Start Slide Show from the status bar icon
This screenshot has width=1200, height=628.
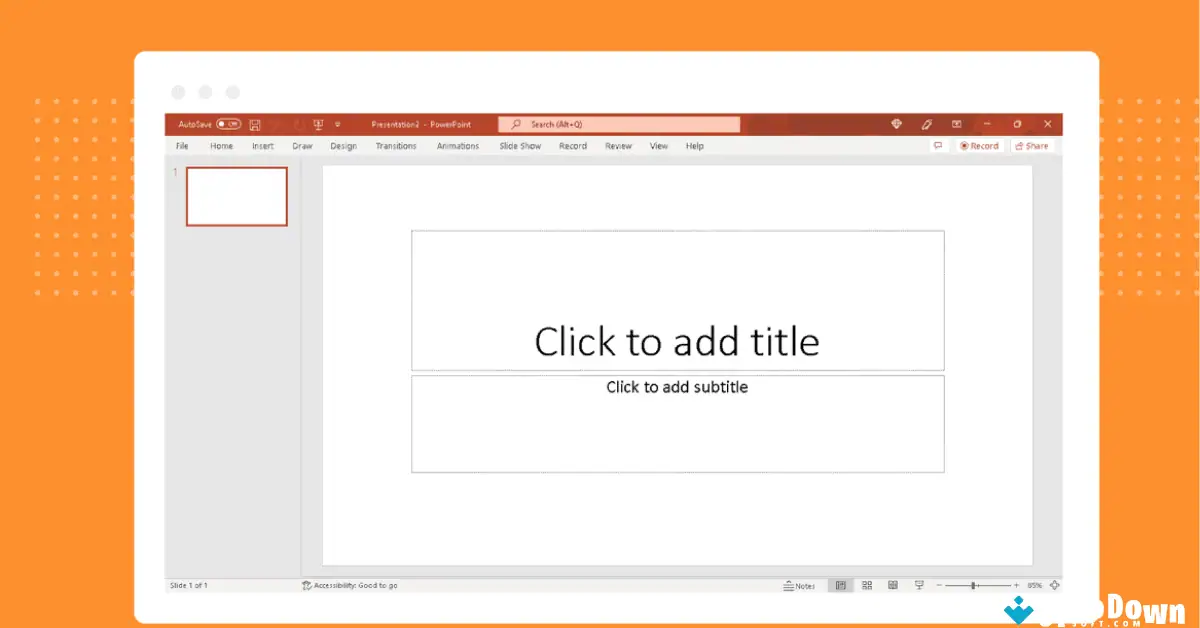coord(917,585)
